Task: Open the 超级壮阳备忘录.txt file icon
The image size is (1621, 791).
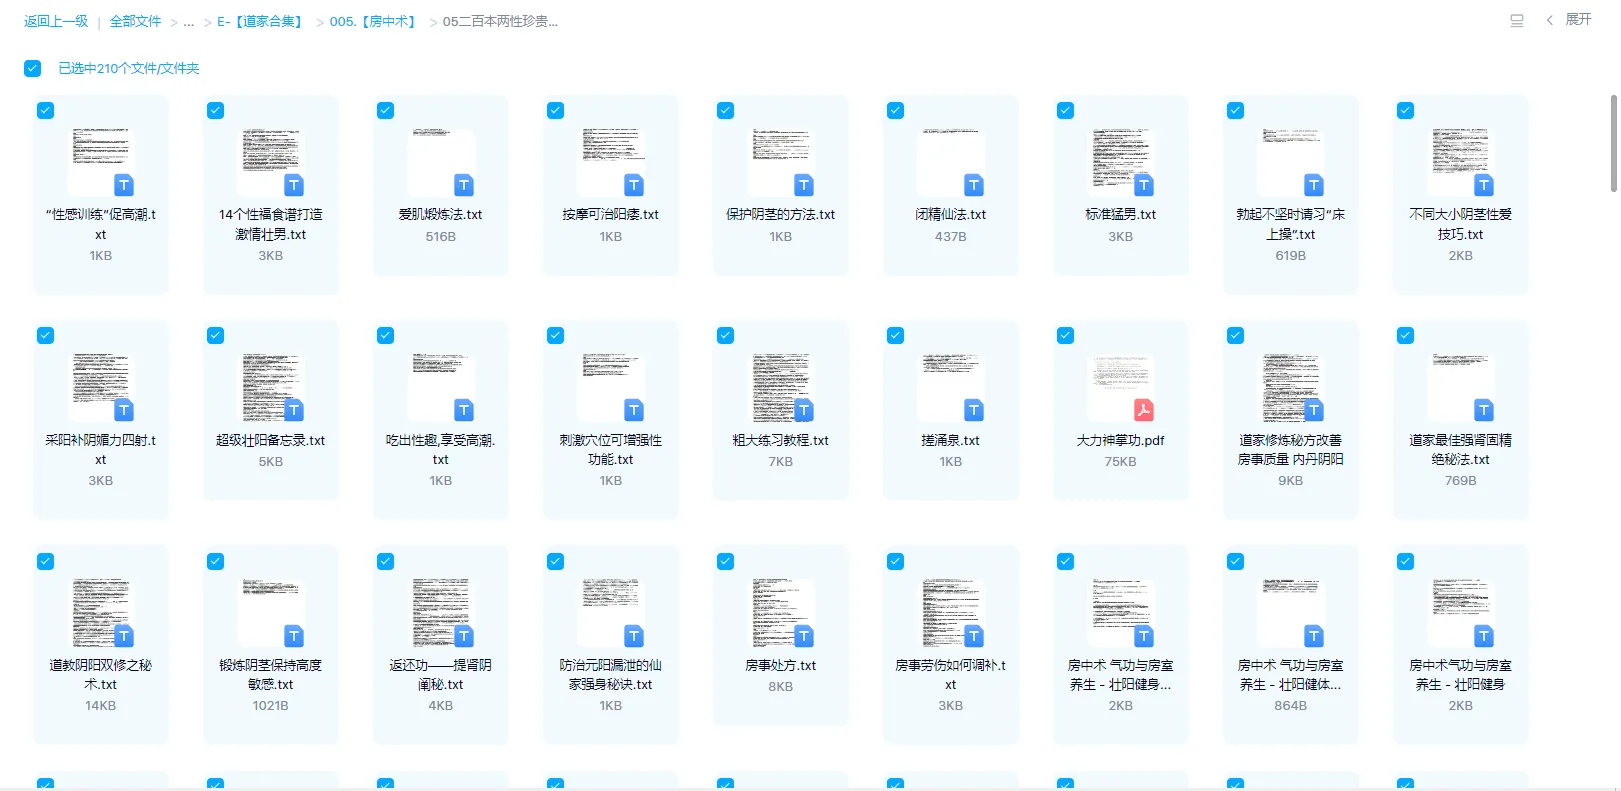Action: [x=270, y=388]
